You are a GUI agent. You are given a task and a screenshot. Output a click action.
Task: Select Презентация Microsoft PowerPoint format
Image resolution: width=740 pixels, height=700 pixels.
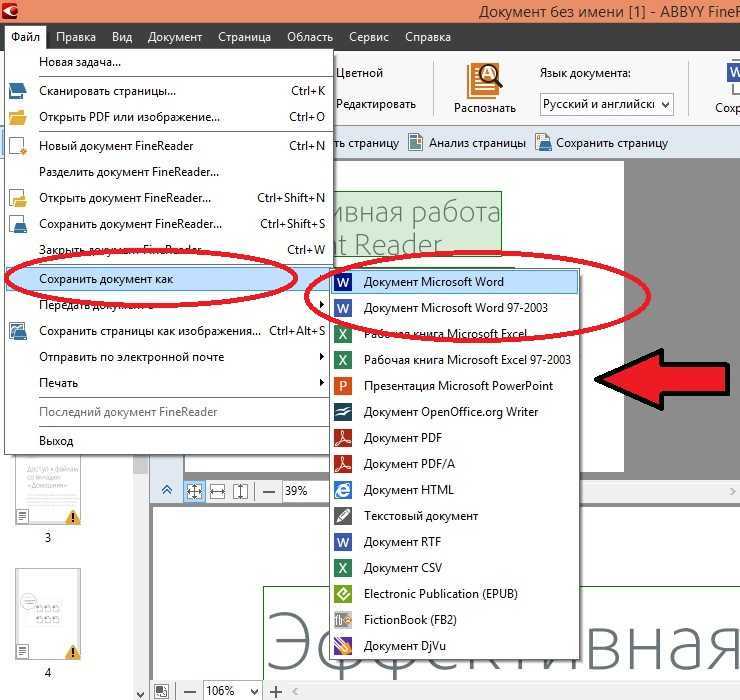[455, 386]
